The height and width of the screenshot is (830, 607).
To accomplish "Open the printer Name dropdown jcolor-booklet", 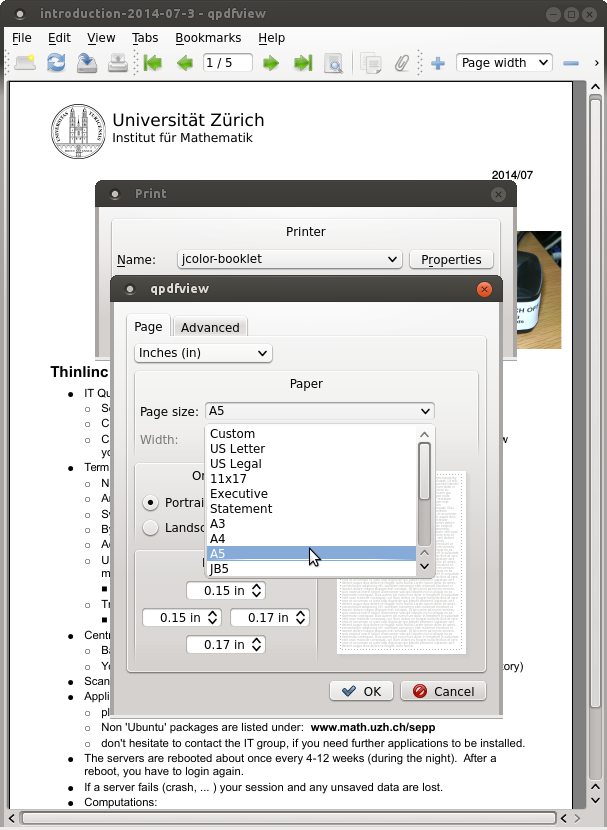I will click(x=289, y=259).
